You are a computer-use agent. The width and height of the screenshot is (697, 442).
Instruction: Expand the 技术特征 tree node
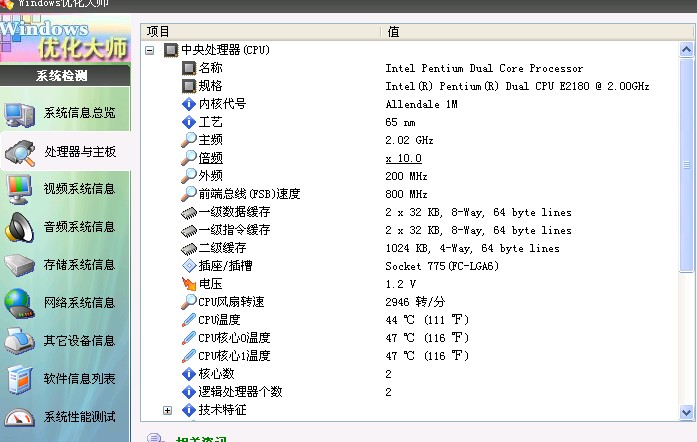click(x=168, y=410)
